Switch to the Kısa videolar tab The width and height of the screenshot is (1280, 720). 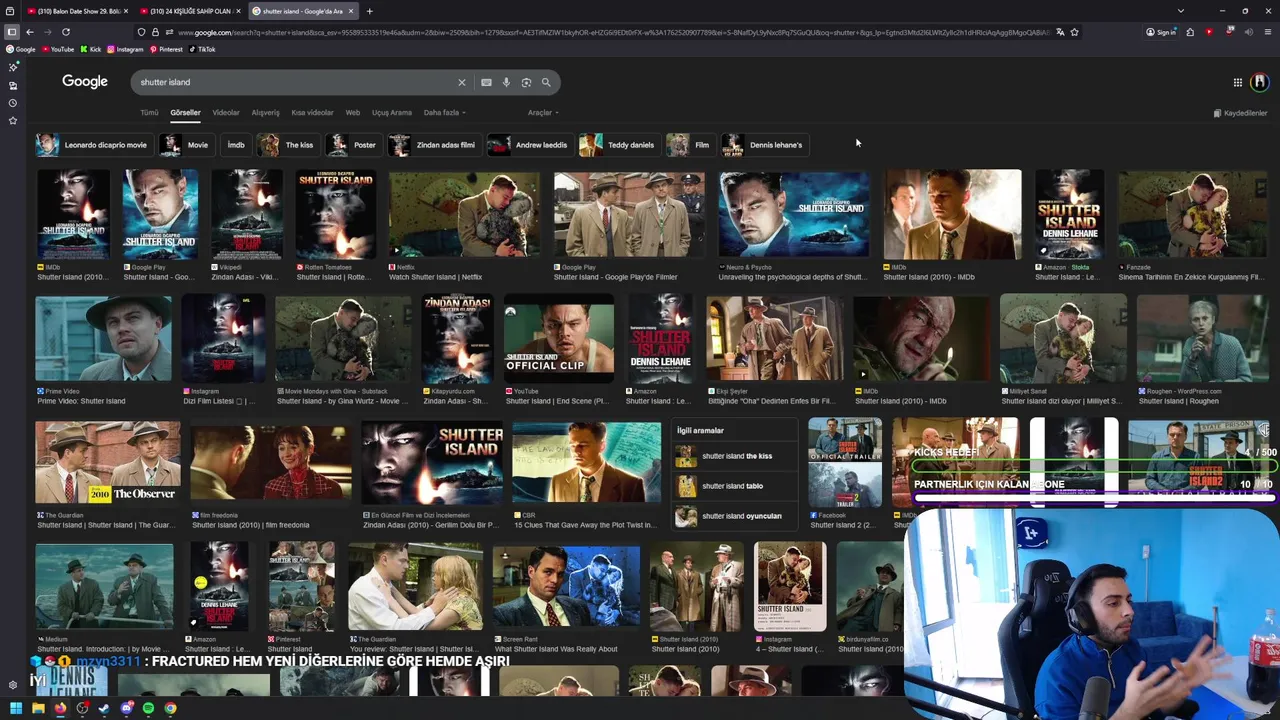[x=312, y=113]
